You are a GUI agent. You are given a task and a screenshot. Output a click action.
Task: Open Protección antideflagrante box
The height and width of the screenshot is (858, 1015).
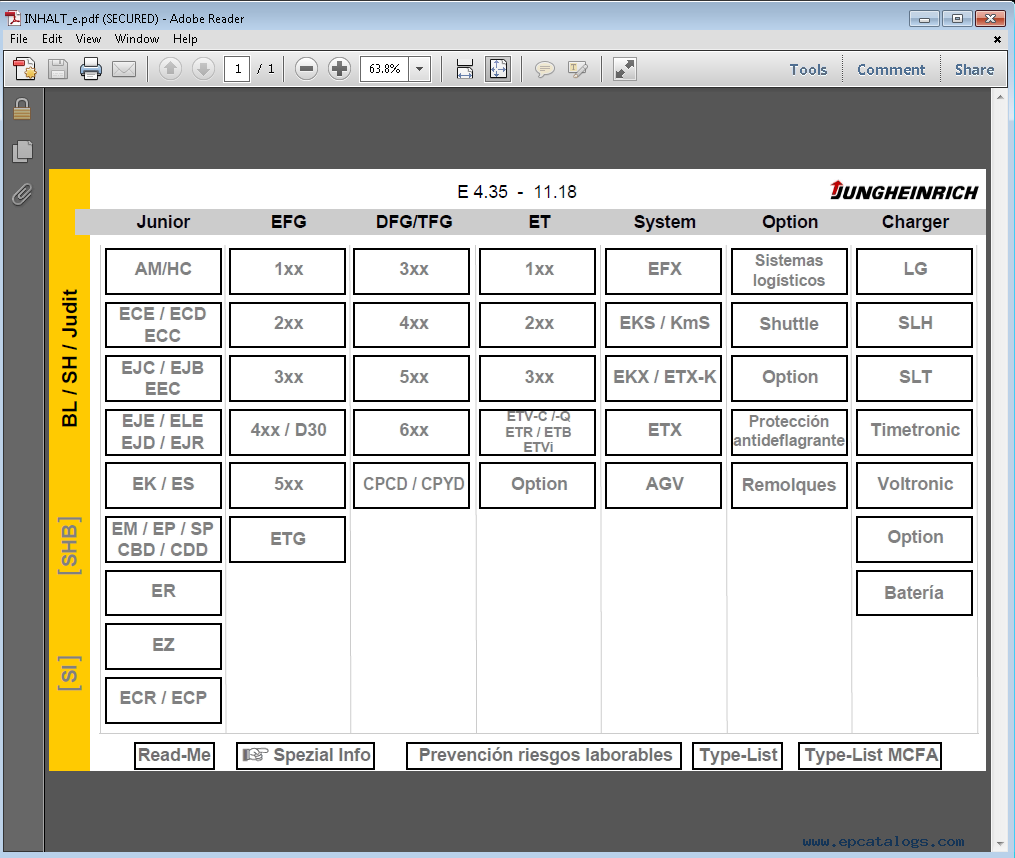789,432
